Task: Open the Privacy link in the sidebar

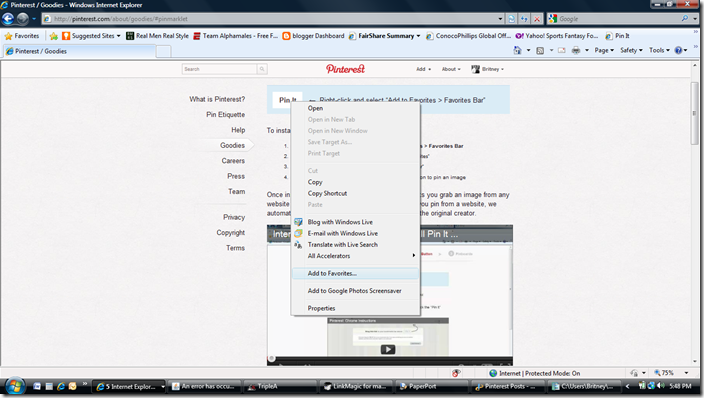Action: point(234,217)
